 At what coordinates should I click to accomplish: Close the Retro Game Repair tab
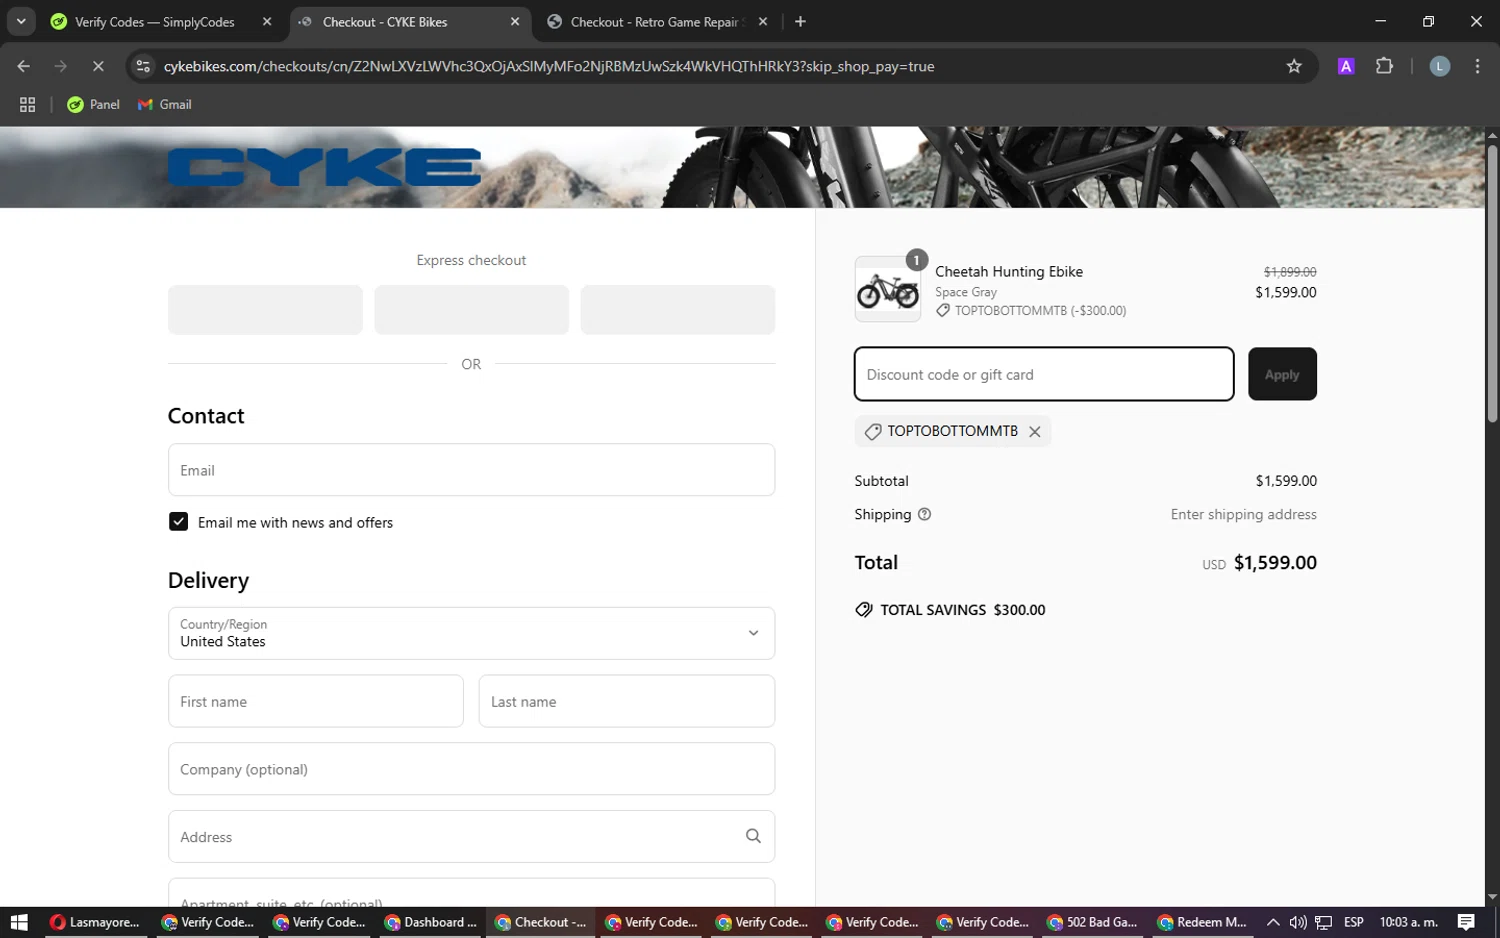[763, 22]
